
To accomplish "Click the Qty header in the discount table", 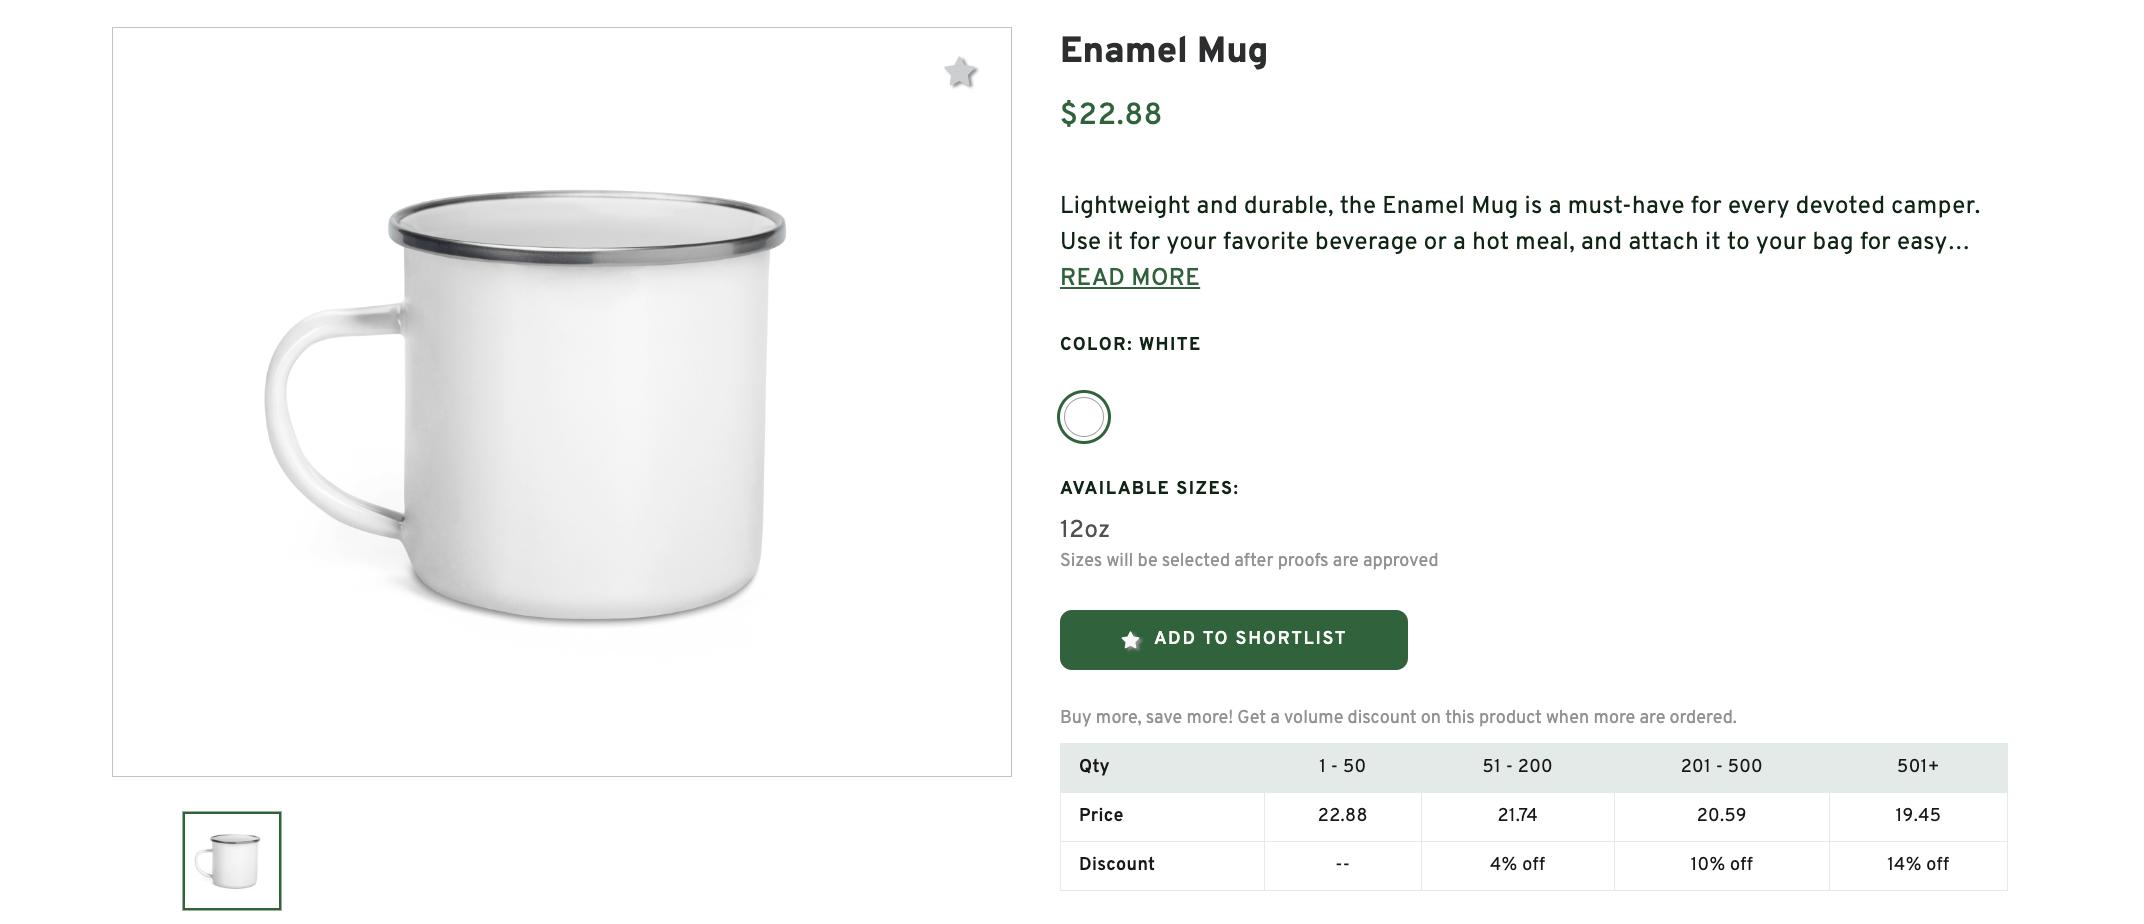I will (1093, 766).
